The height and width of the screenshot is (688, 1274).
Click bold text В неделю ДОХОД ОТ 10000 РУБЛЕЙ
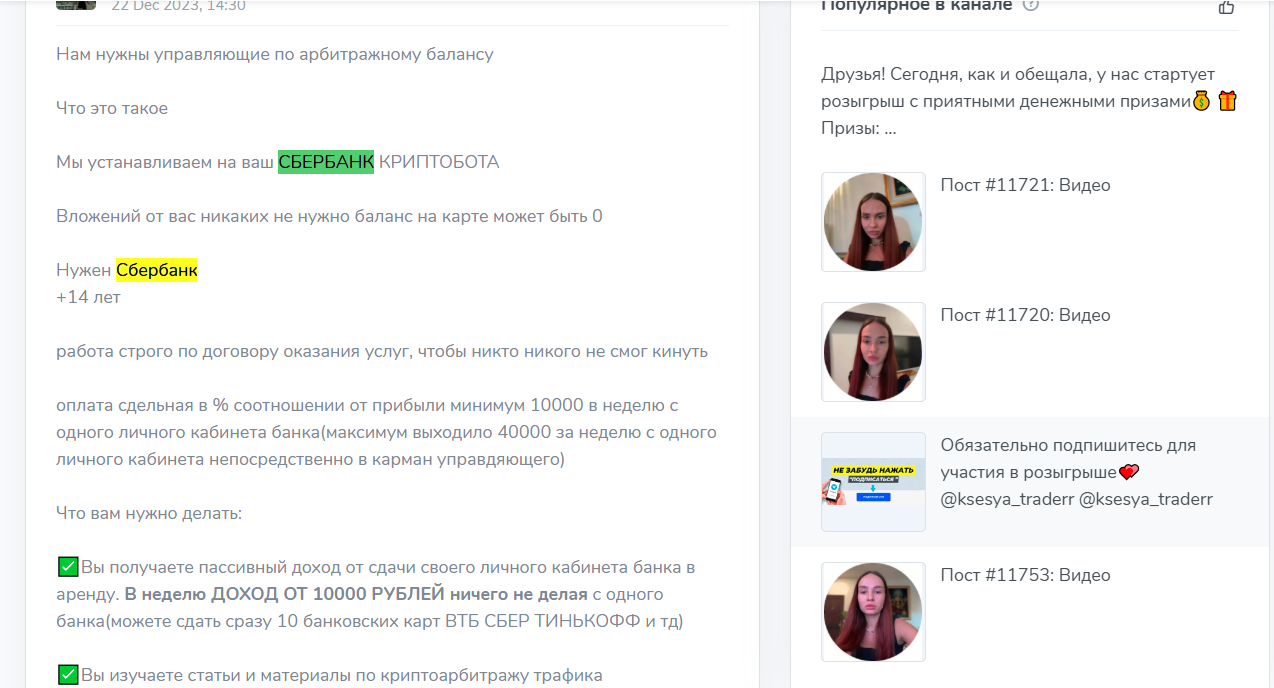point(285,594)
